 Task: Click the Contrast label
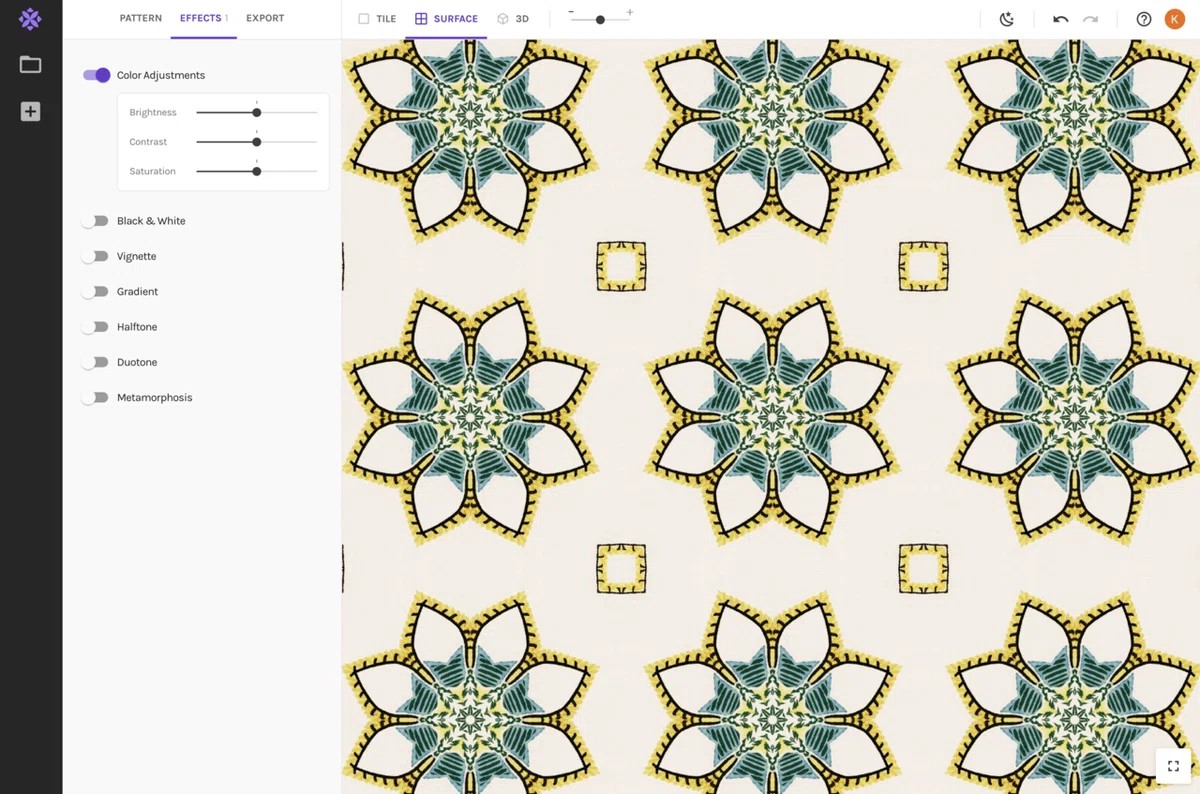(x=148, y=142)
